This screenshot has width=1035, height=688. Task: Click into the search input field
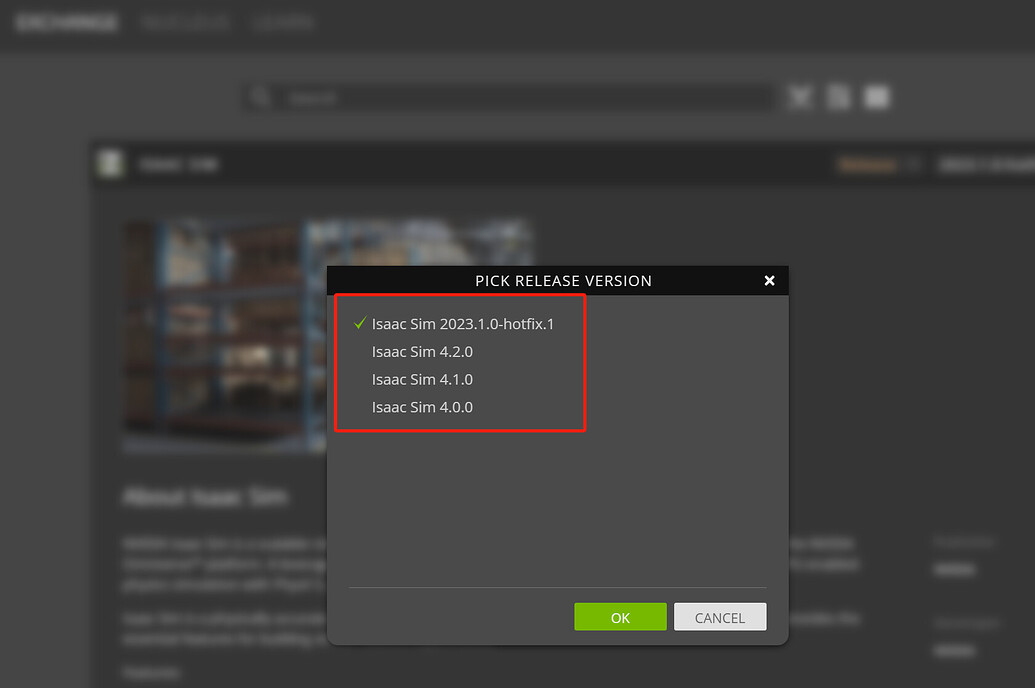pos(520,96)
